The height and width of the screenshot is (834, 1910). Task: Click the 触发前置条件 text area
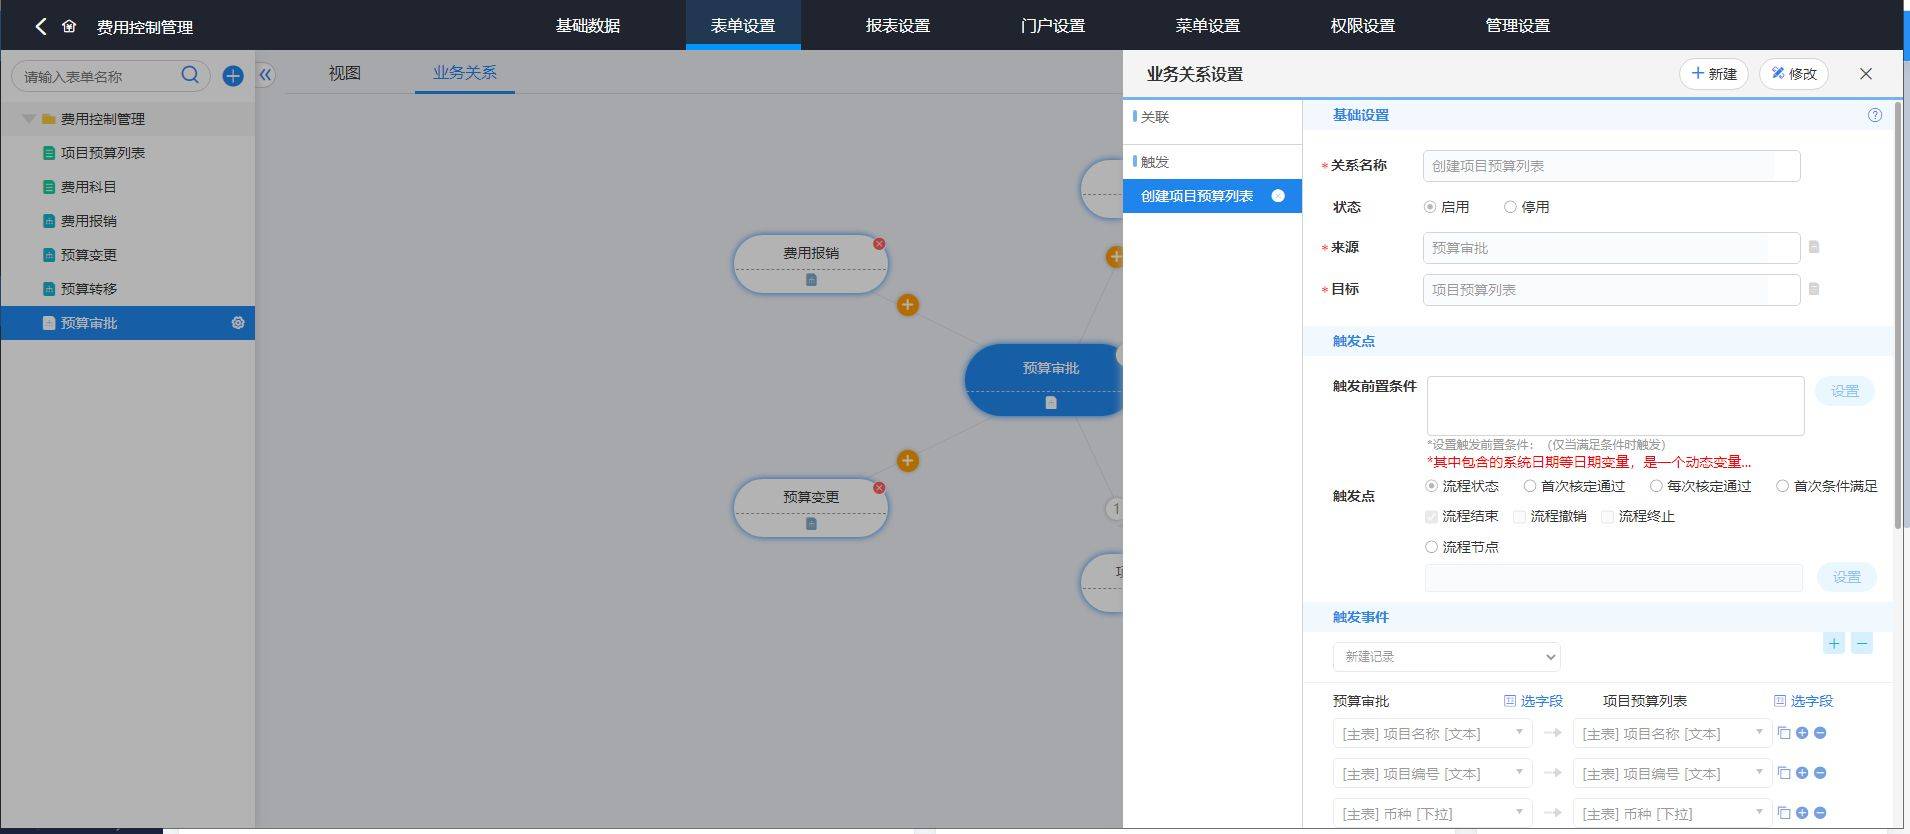tap(1615, 406)
